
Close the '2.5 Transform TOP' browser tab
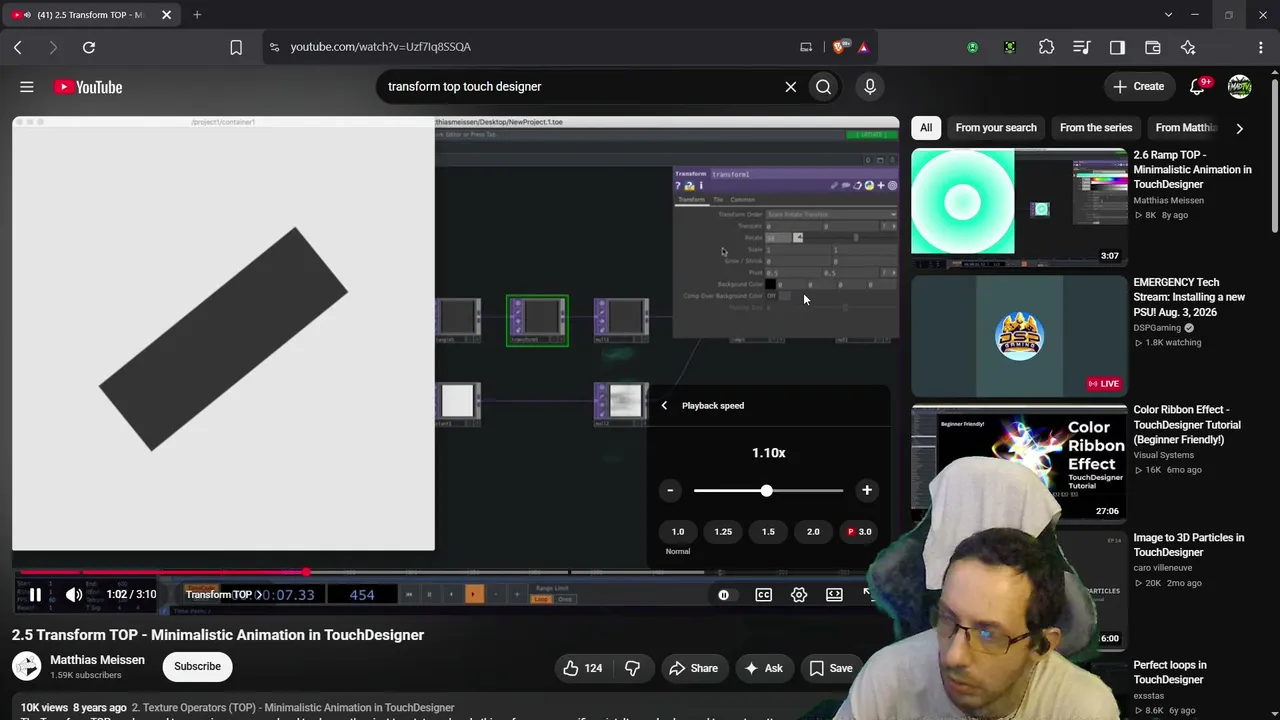coord(166,15)
